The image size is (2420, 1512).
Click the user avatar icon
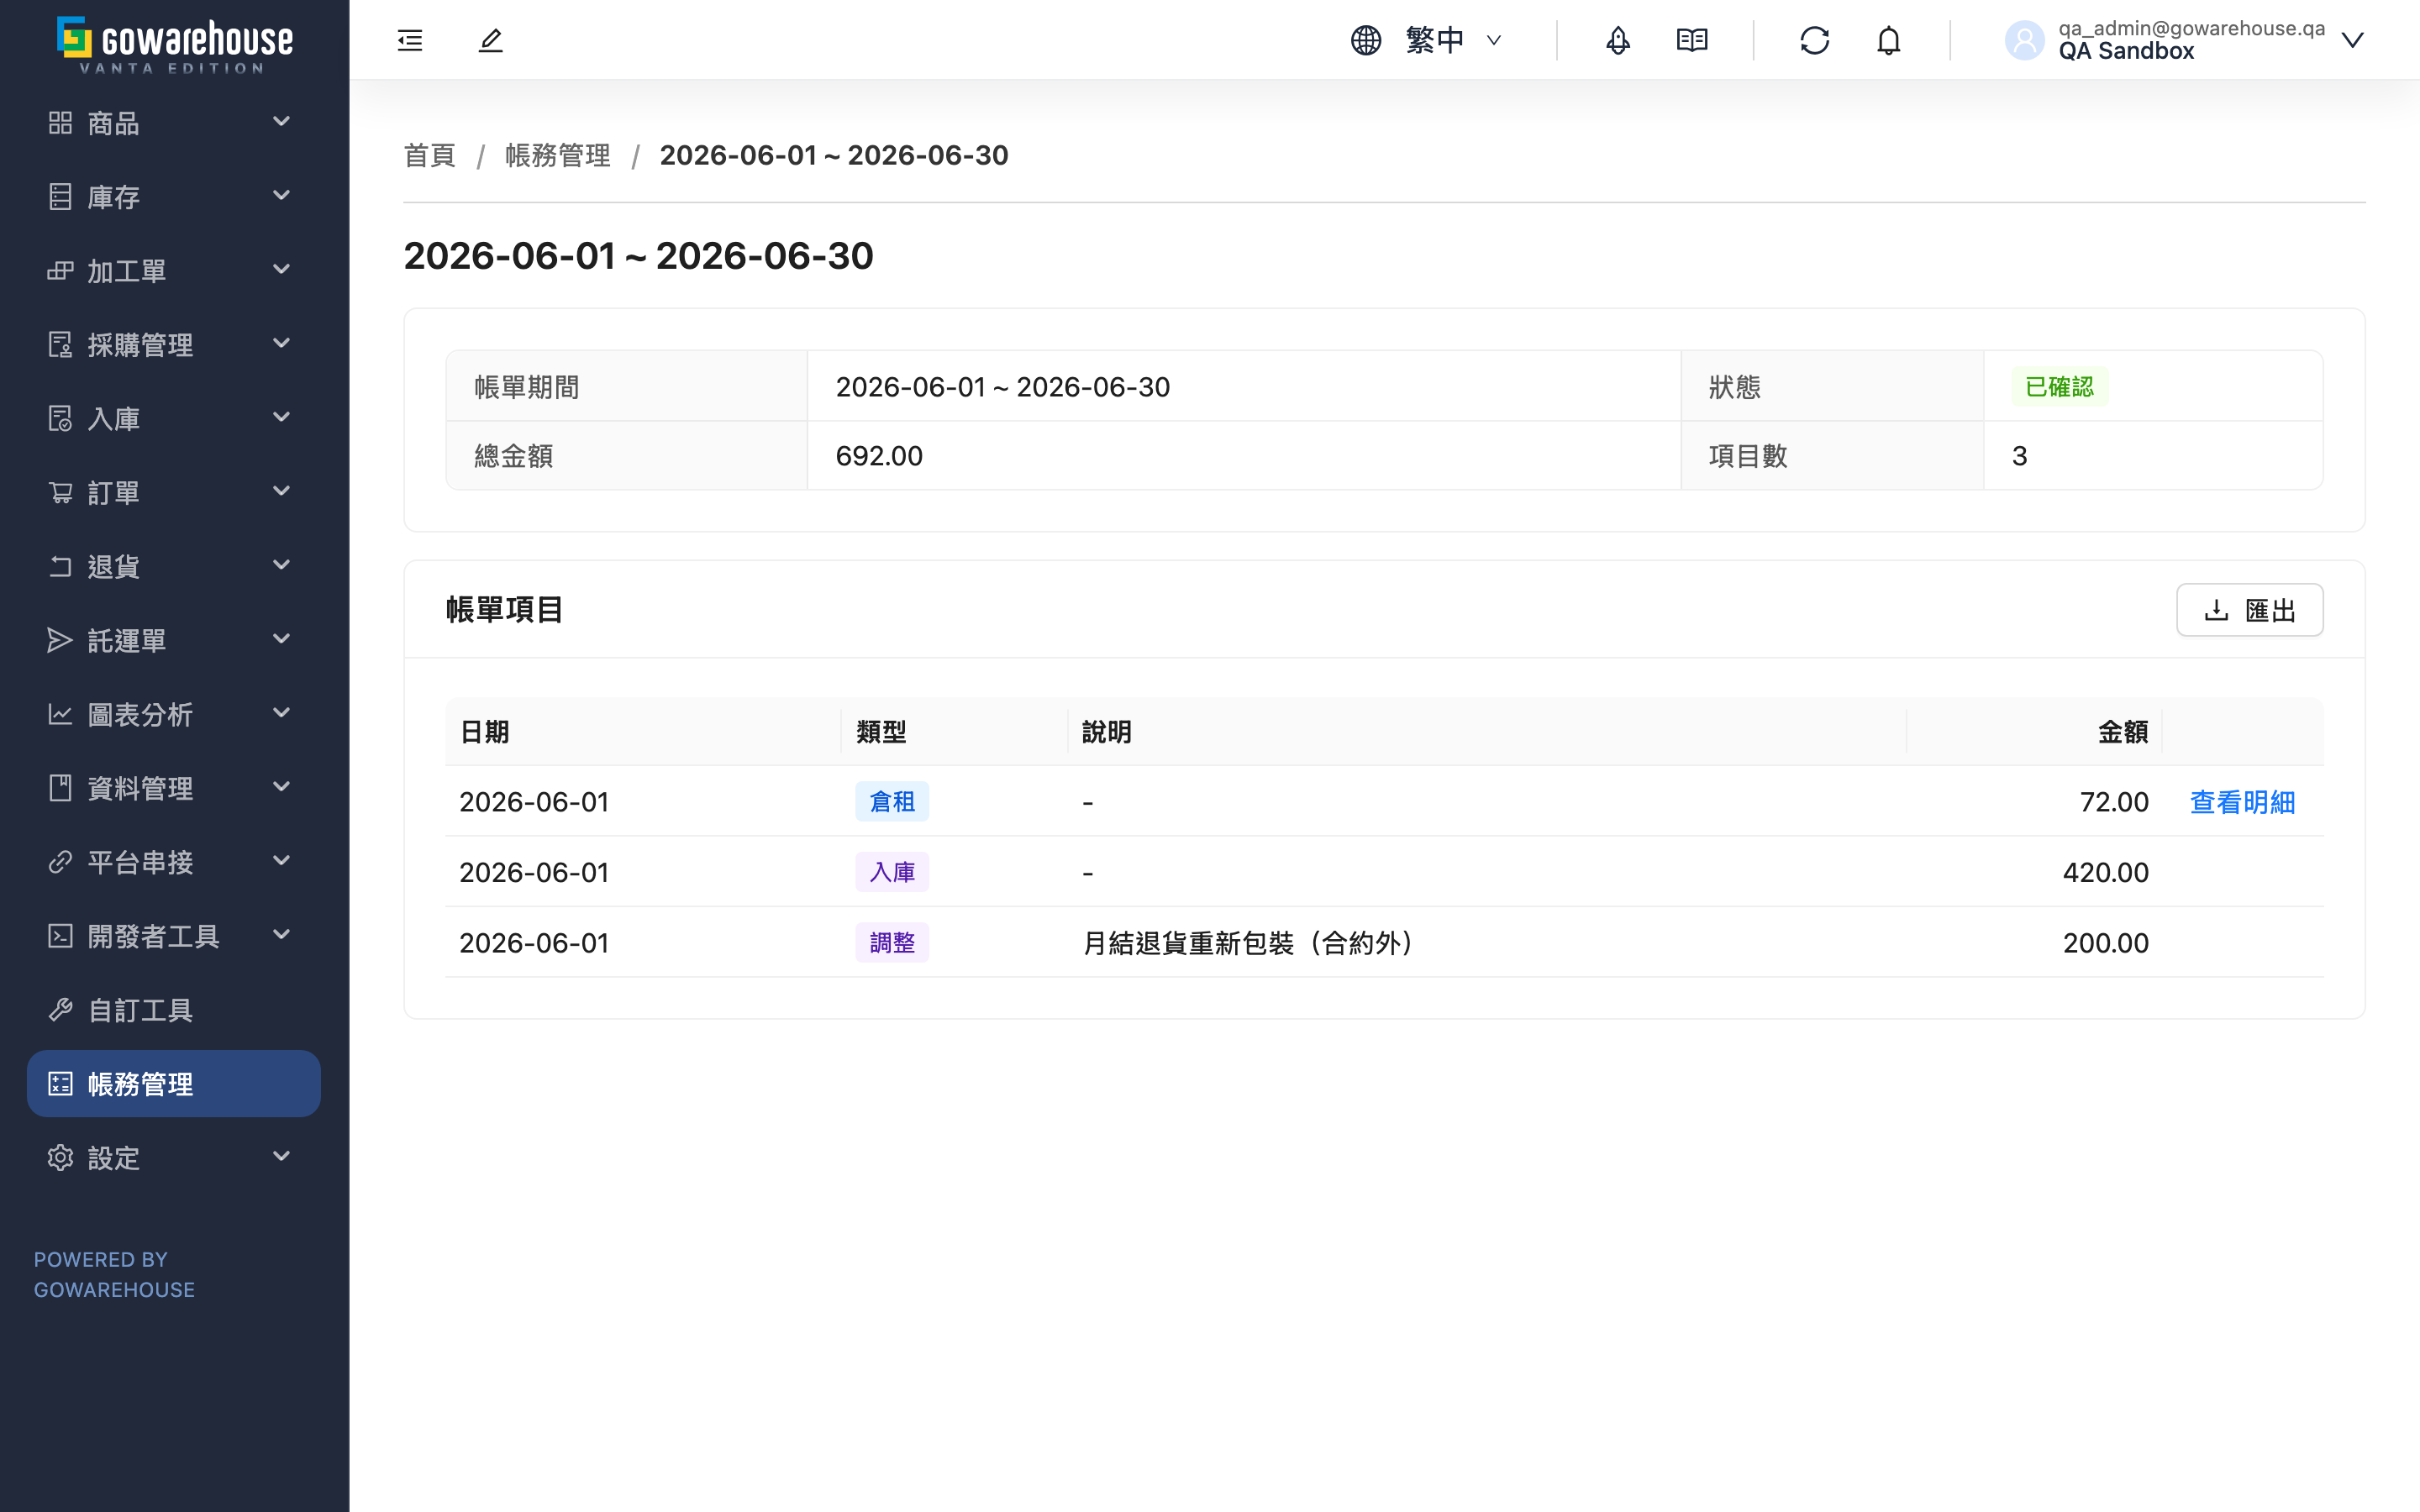tap(2025, 40)
